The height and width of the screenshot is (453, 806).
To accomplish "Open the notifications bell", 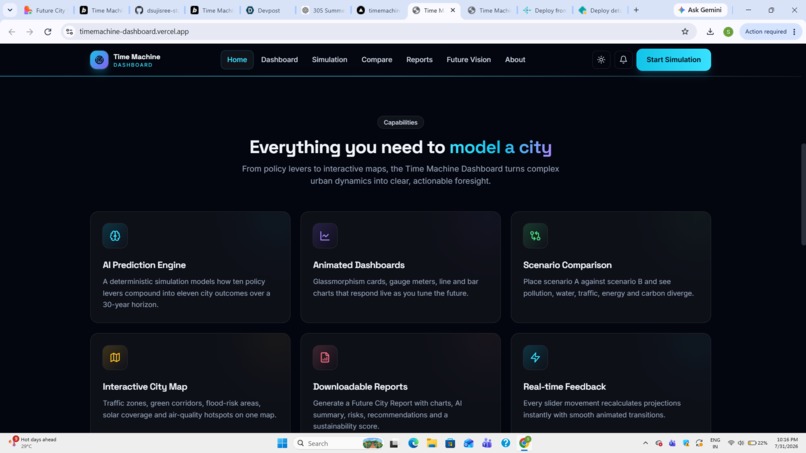I will click(x=623, y=60).
